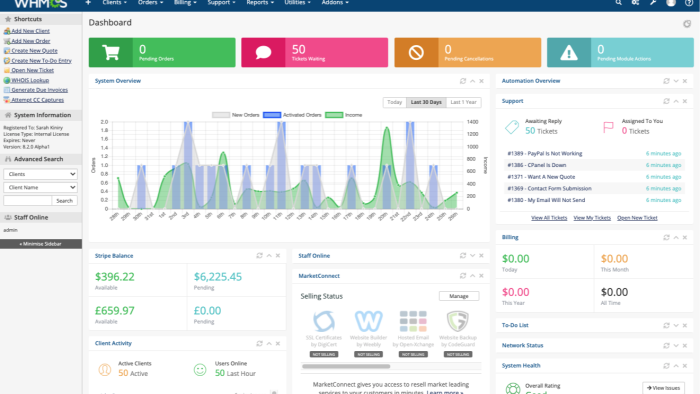700x394 pixels.
Task: Click the Pending Module Actions warning icon
Action: (569, 53)
